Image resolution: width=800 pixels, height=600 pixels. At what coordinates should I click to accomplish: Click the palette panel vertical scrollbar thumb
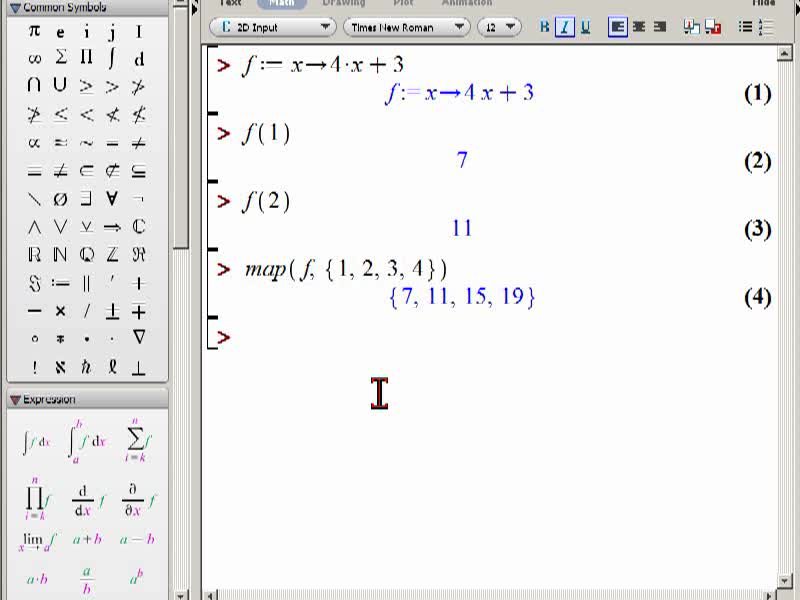click(x=180, y=128)
